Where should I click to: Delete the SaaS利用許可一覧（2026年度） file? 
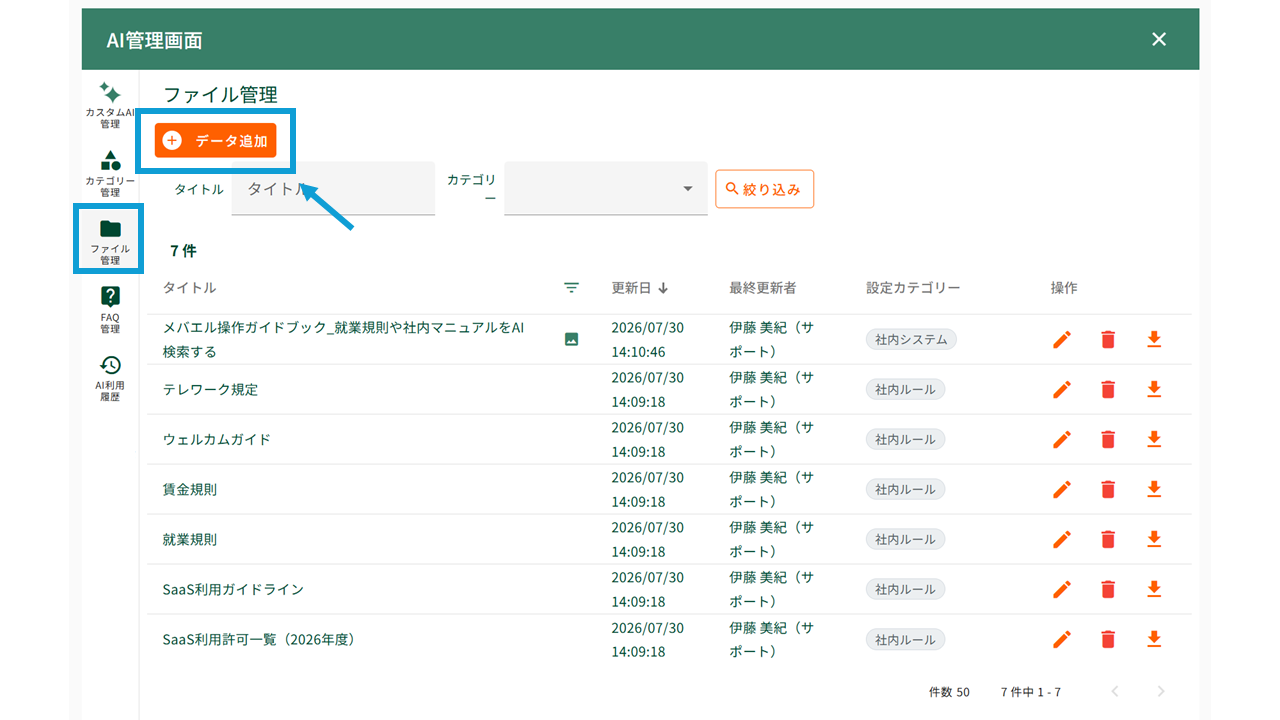(x=1108, y=639)
